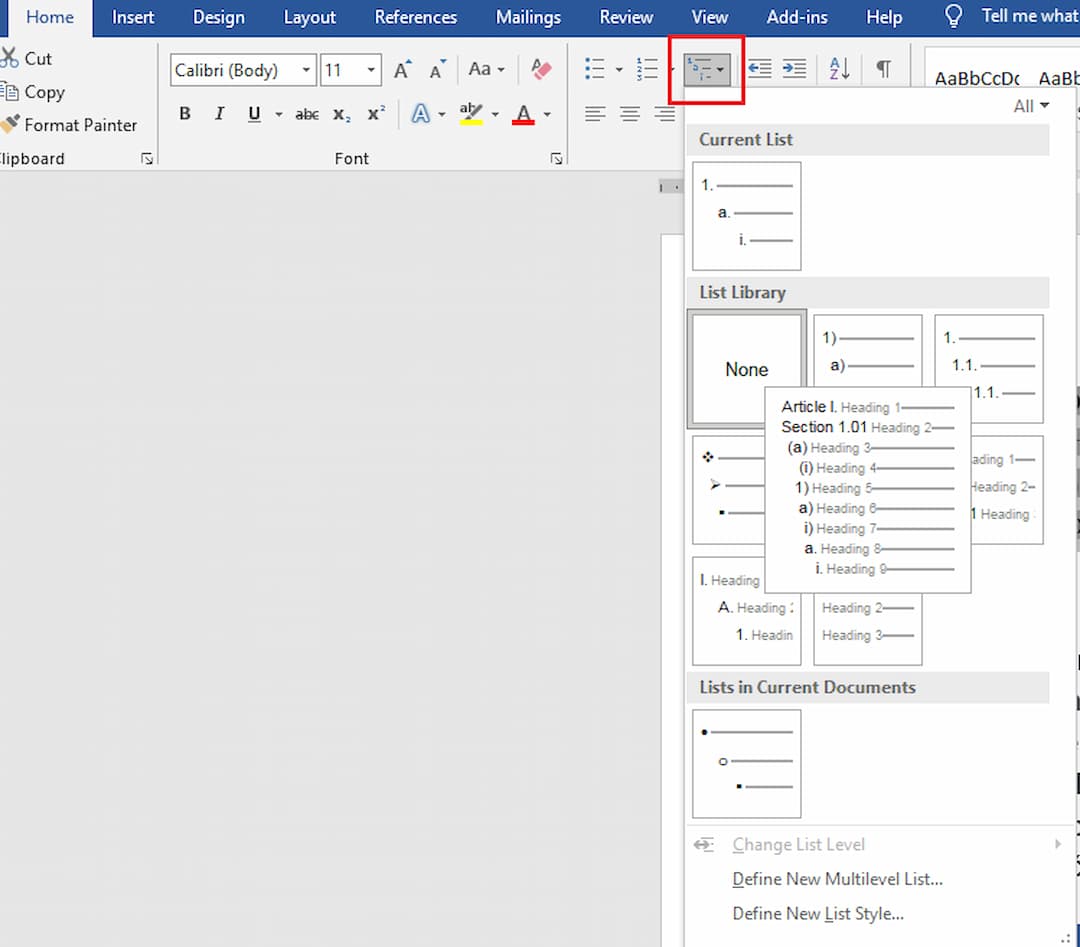Select None in List Library
1080x947 pixels.
coord(747,368)
